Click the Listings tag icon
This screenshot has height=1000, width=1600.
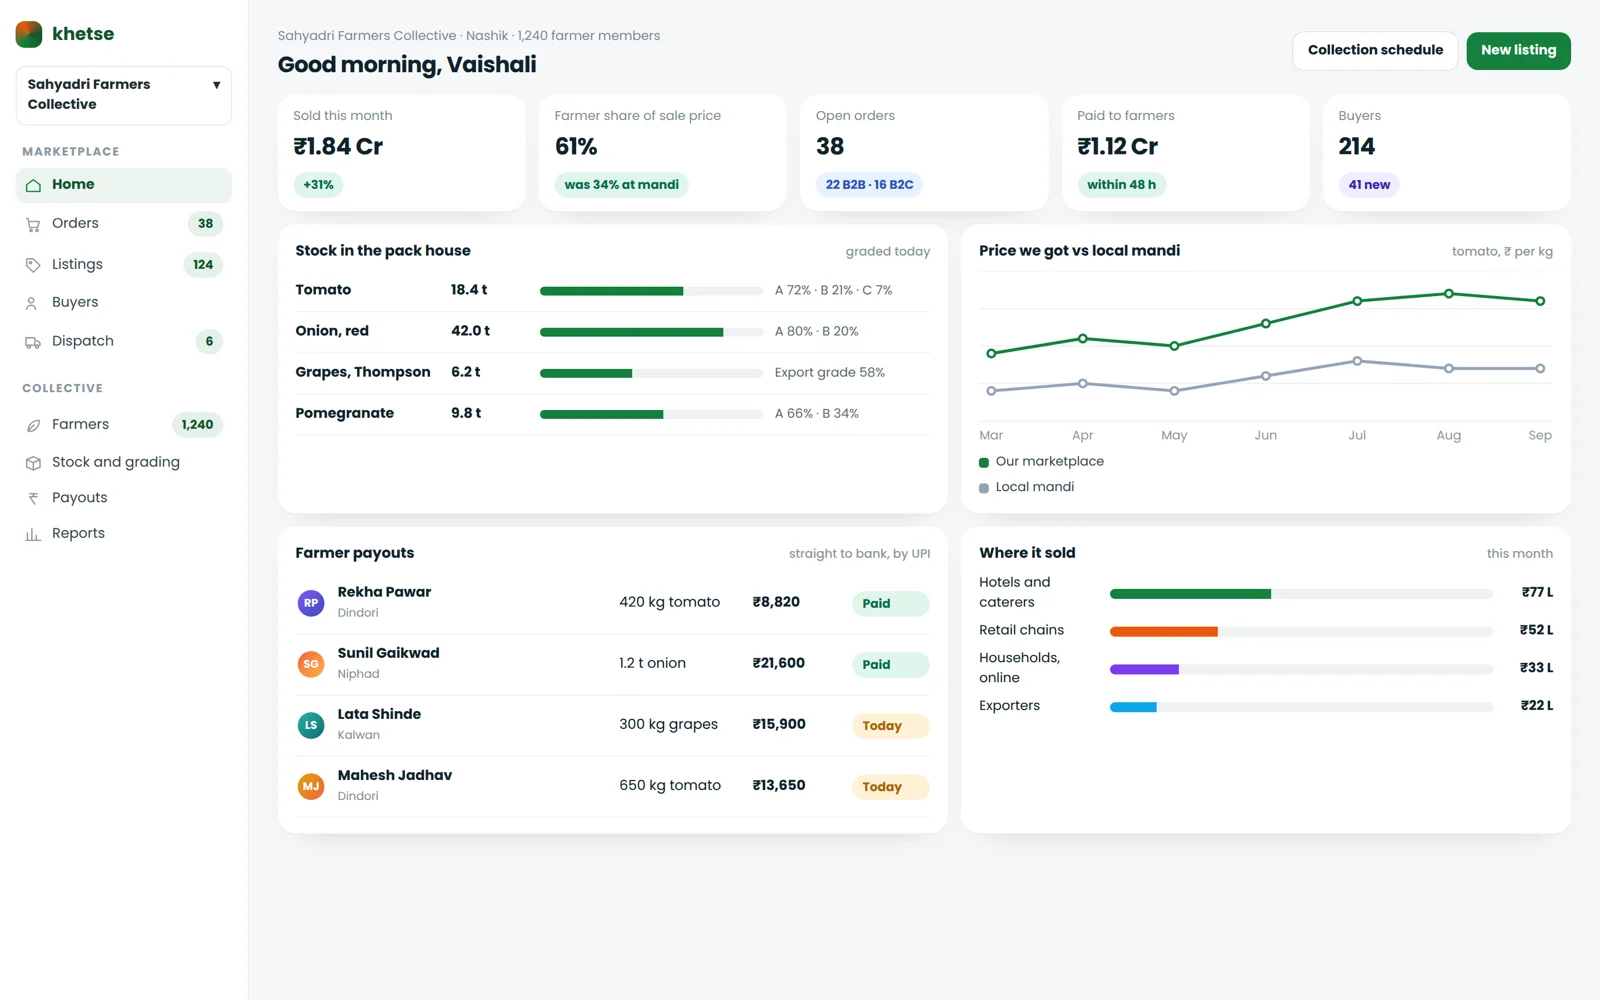(33, 265)
